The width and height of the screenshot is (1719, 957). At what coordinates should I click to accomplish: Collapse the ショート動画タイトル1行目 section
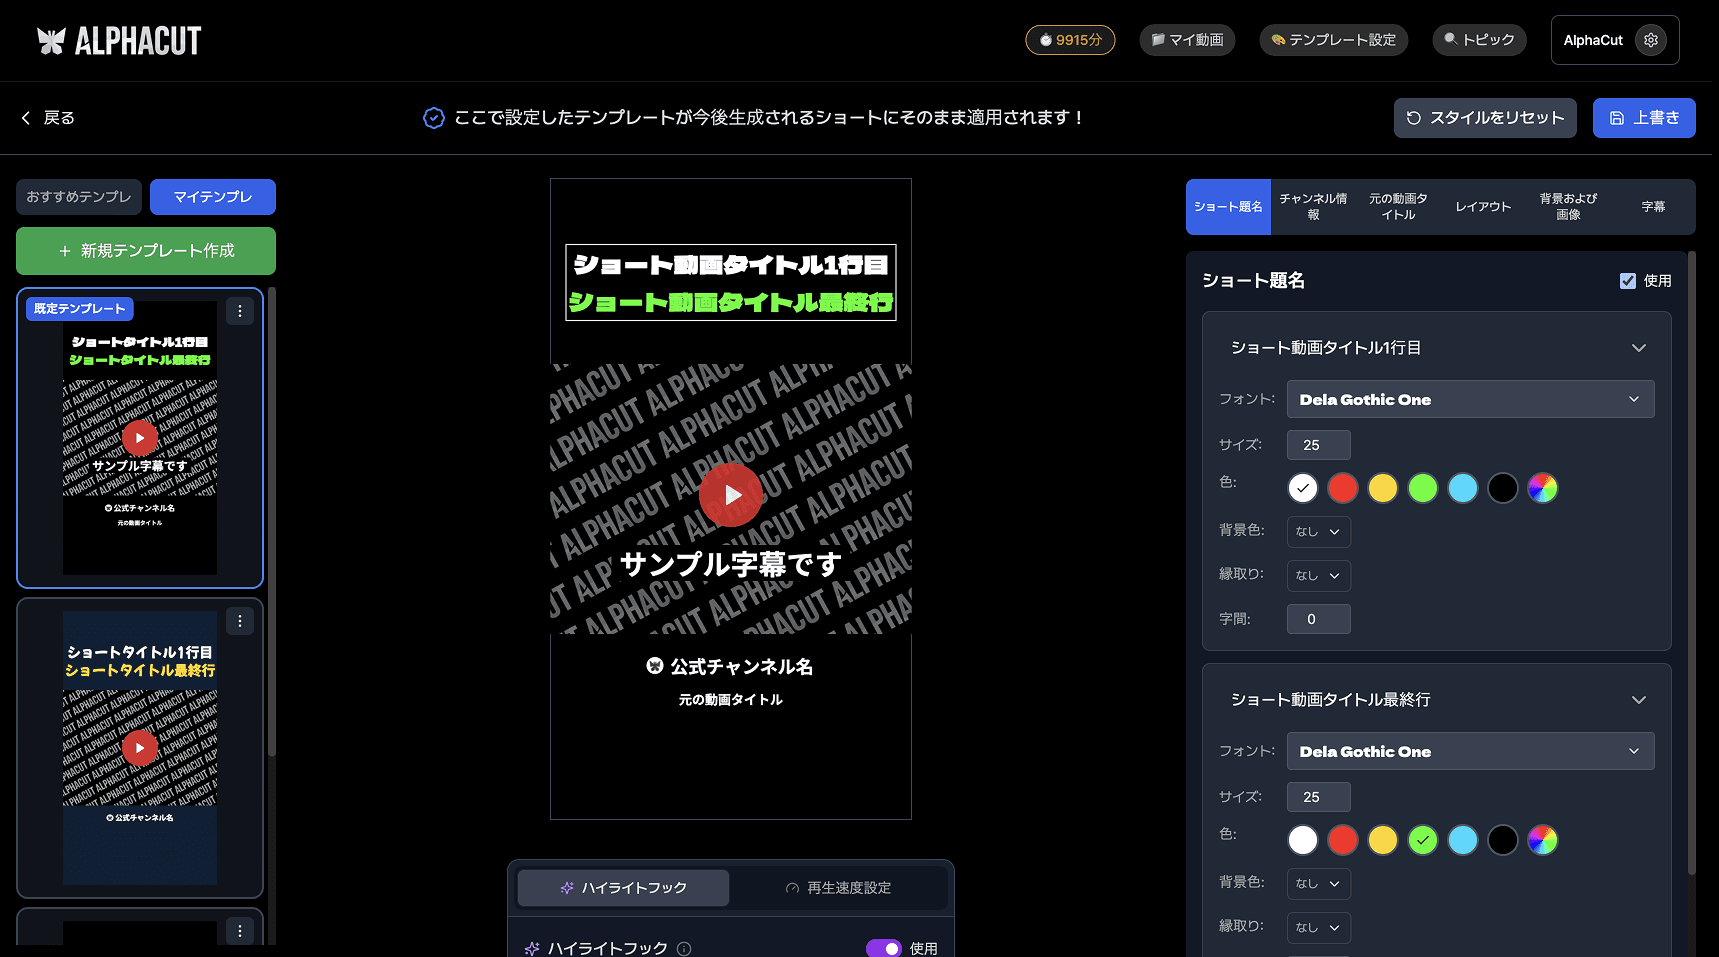point(1638,347)
